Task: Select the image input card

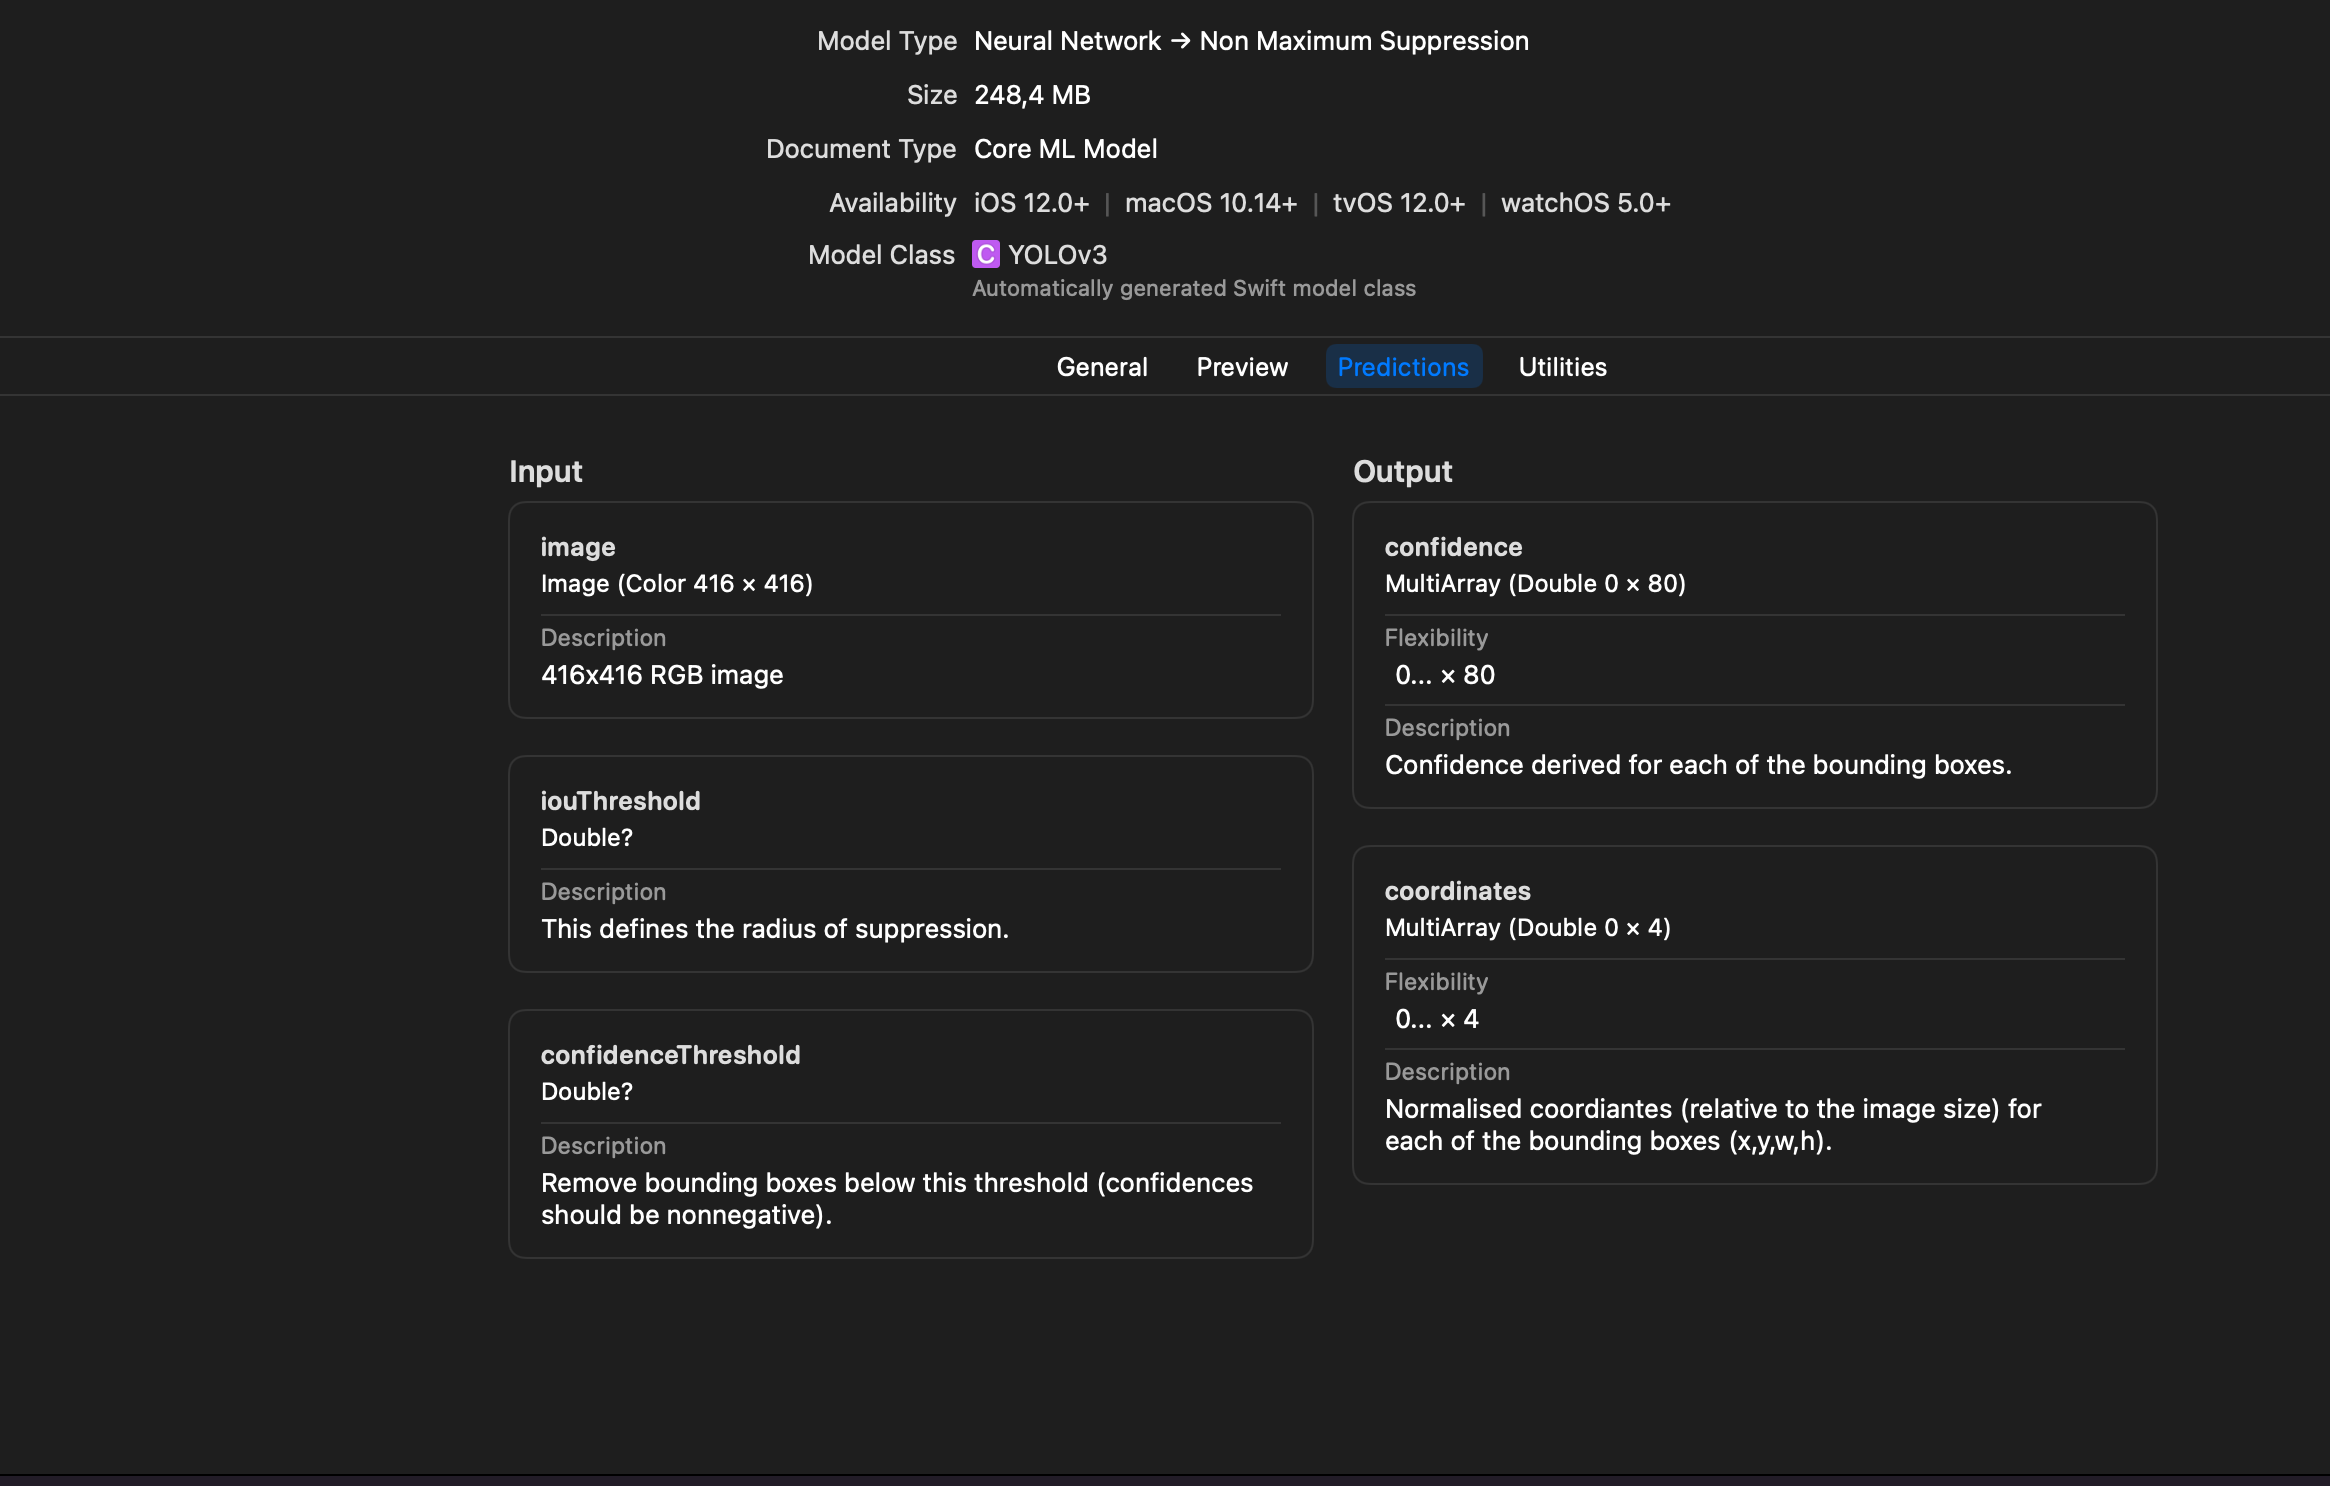Action: point(910,610)
